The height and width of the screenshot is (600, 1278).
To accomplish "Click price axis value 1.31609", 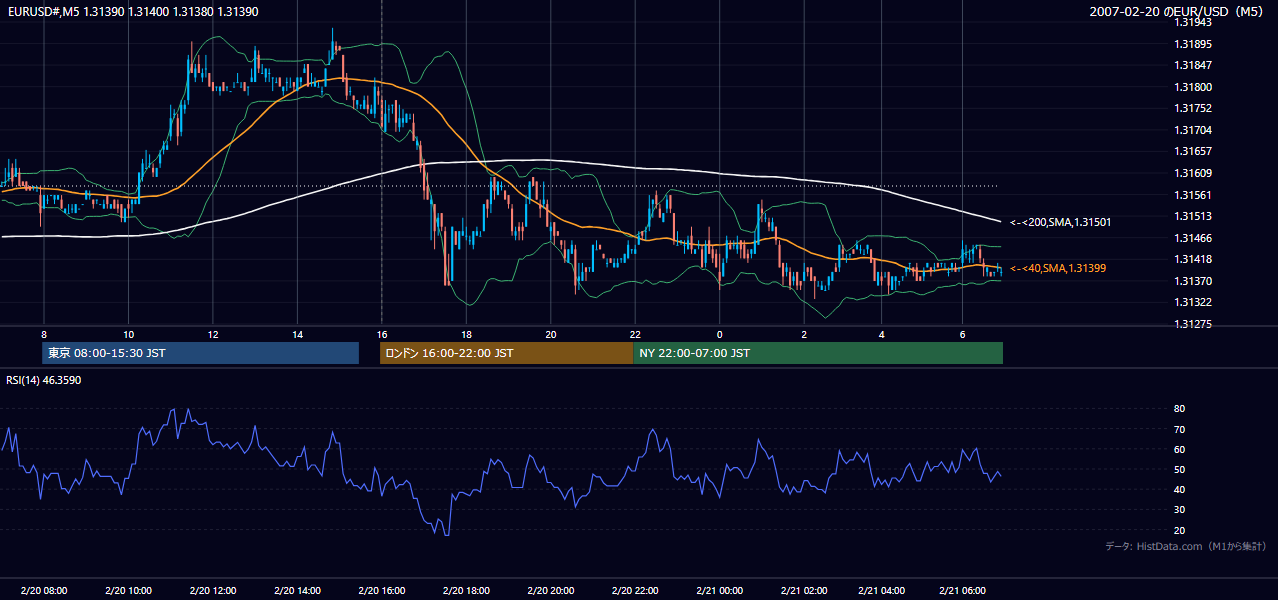I will tap(1193, 173).
